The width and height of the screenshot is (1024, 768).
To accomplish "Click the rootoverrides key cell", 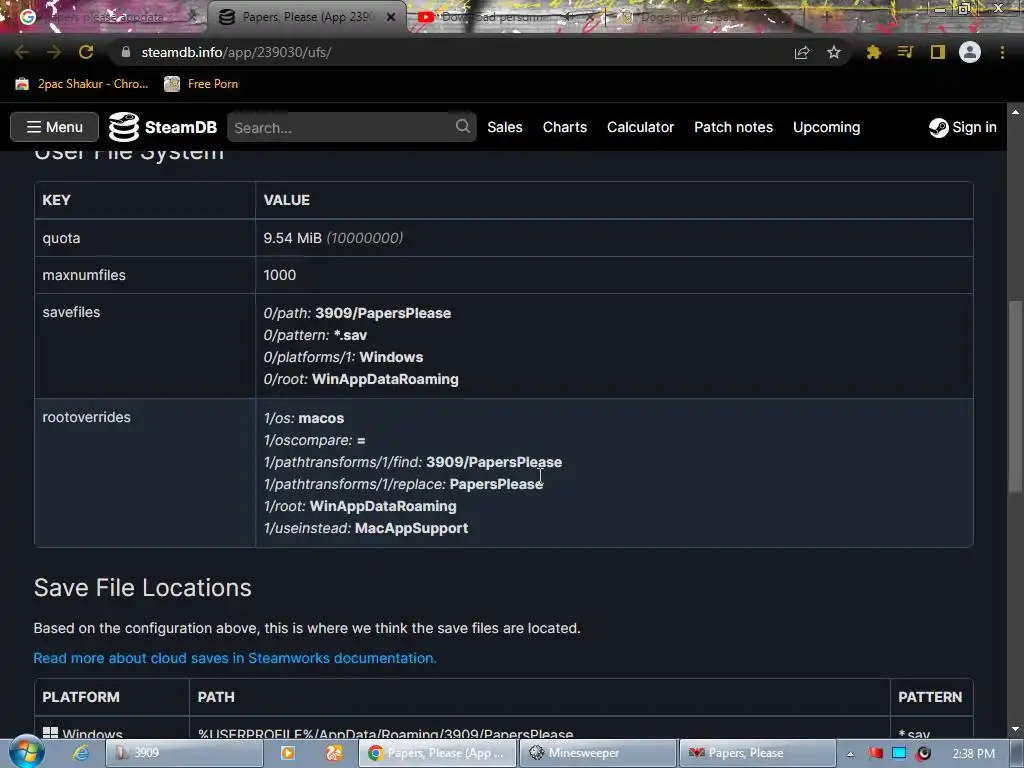I will point(144,473).
